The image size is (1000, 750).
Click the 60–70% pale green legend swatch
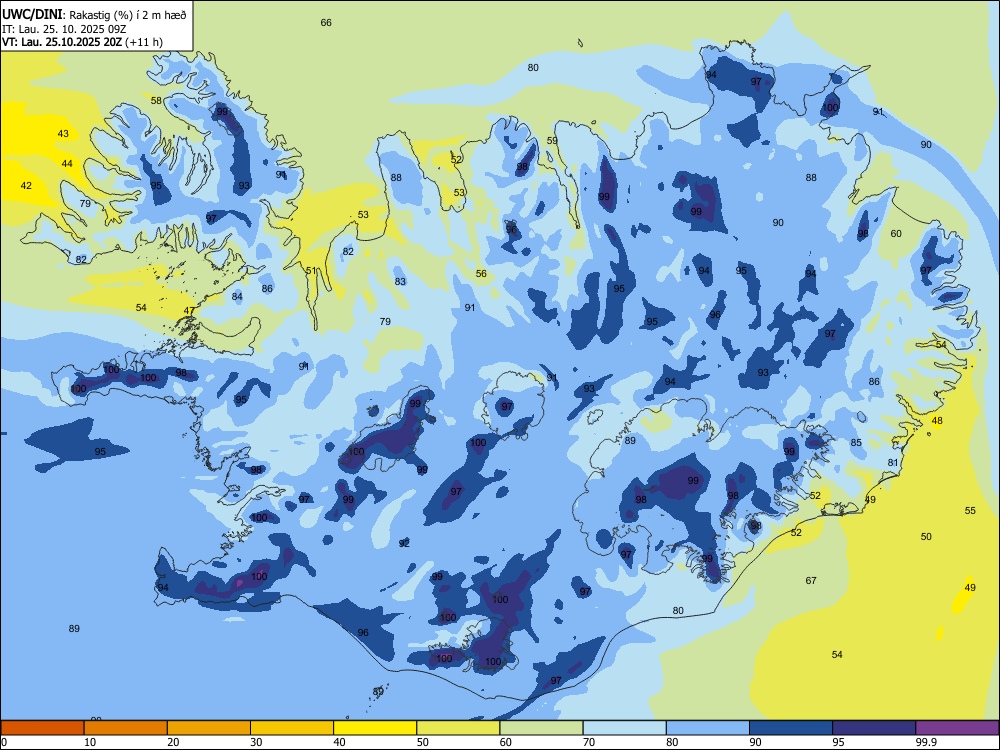(x=541, y=728)
